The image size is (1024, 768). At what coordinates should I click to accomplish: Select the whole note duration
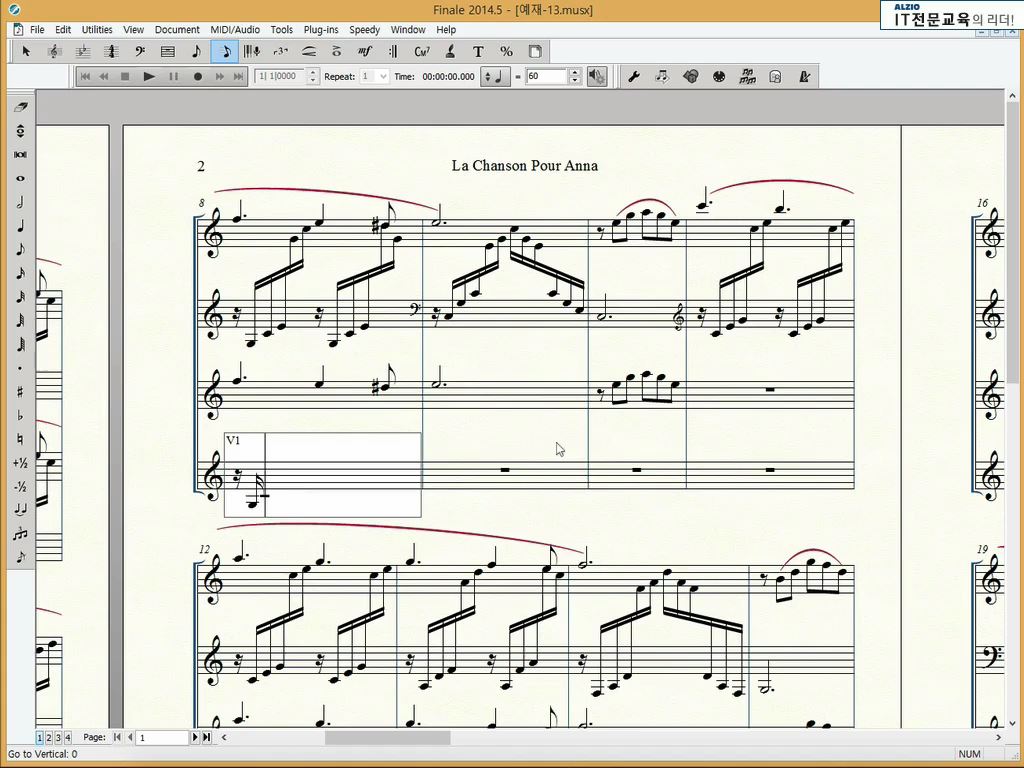(x=20, y=178)
